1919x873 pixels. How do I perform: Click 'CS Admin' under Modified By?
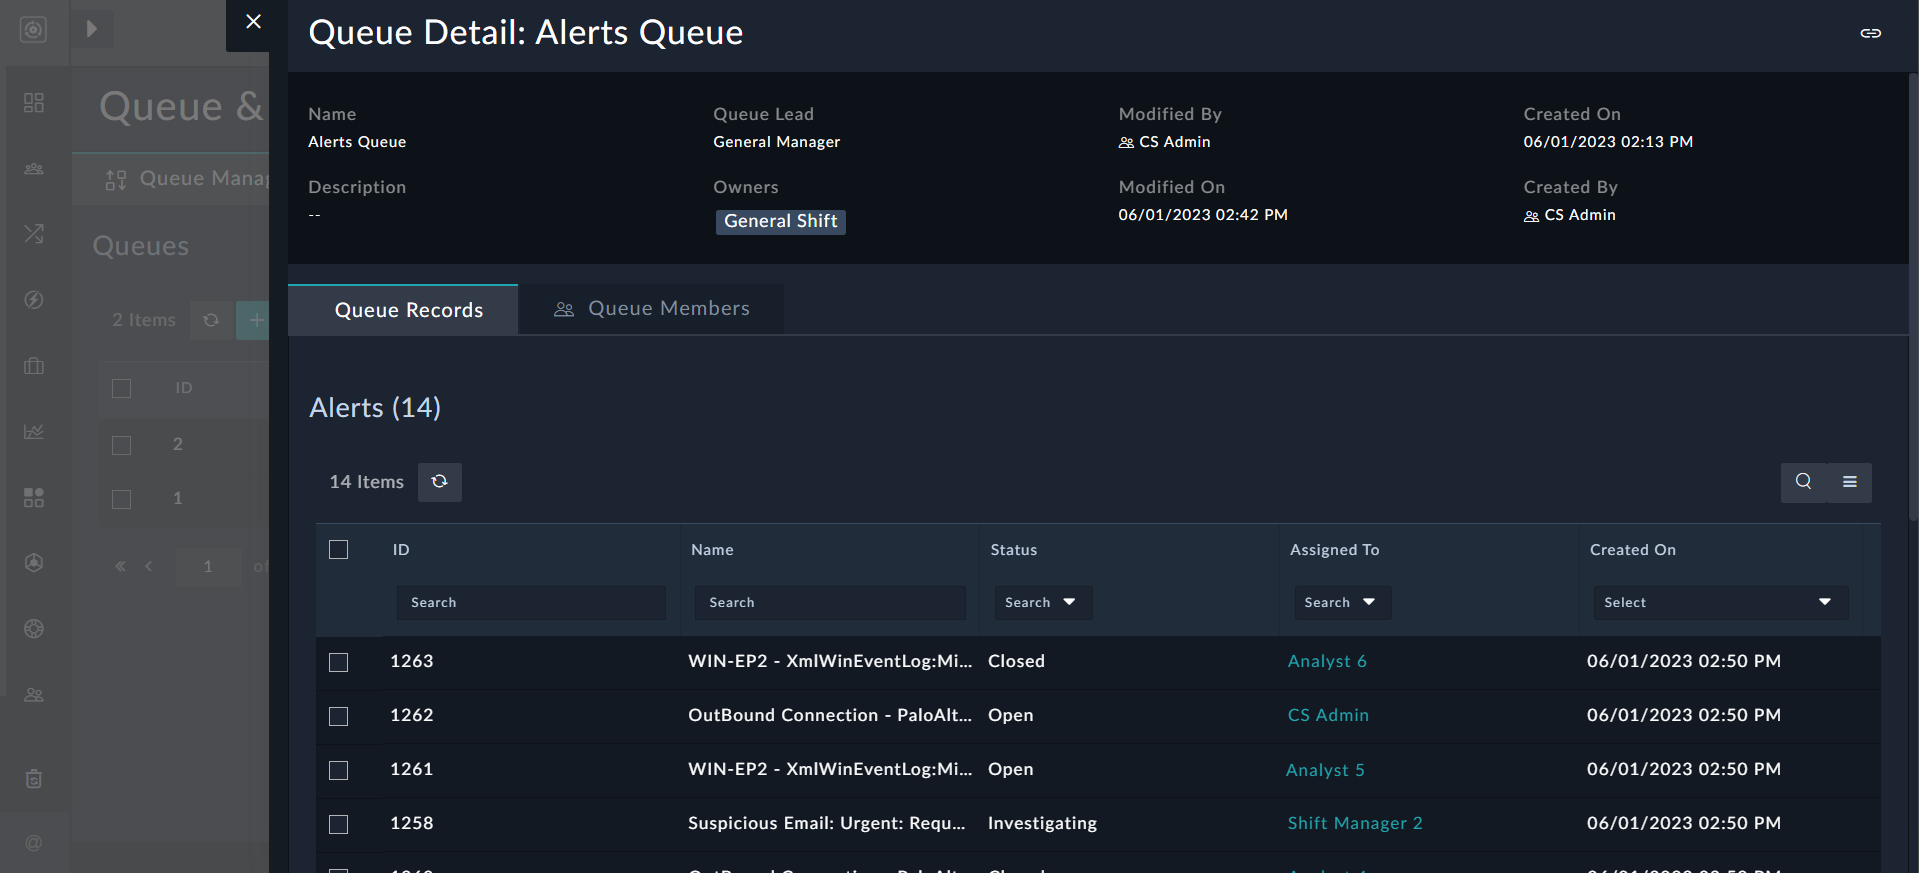click(x=1175, y=142)
